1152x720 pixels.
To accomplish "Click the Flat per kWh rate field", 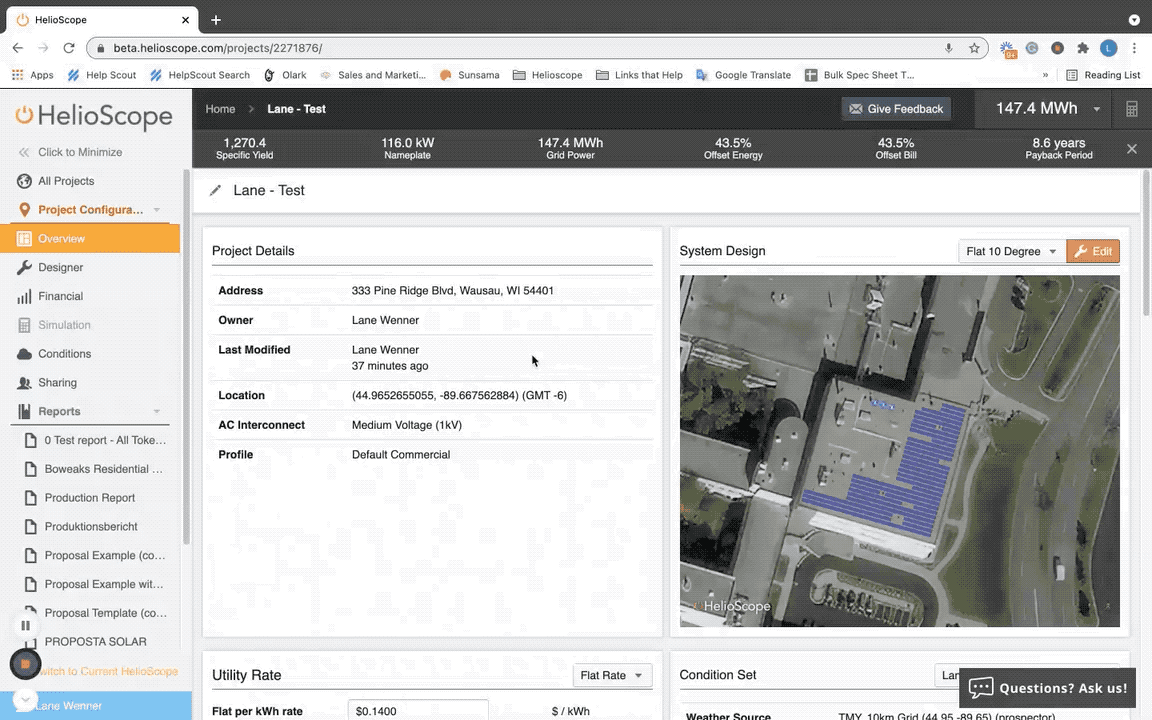I will [418, 710].
